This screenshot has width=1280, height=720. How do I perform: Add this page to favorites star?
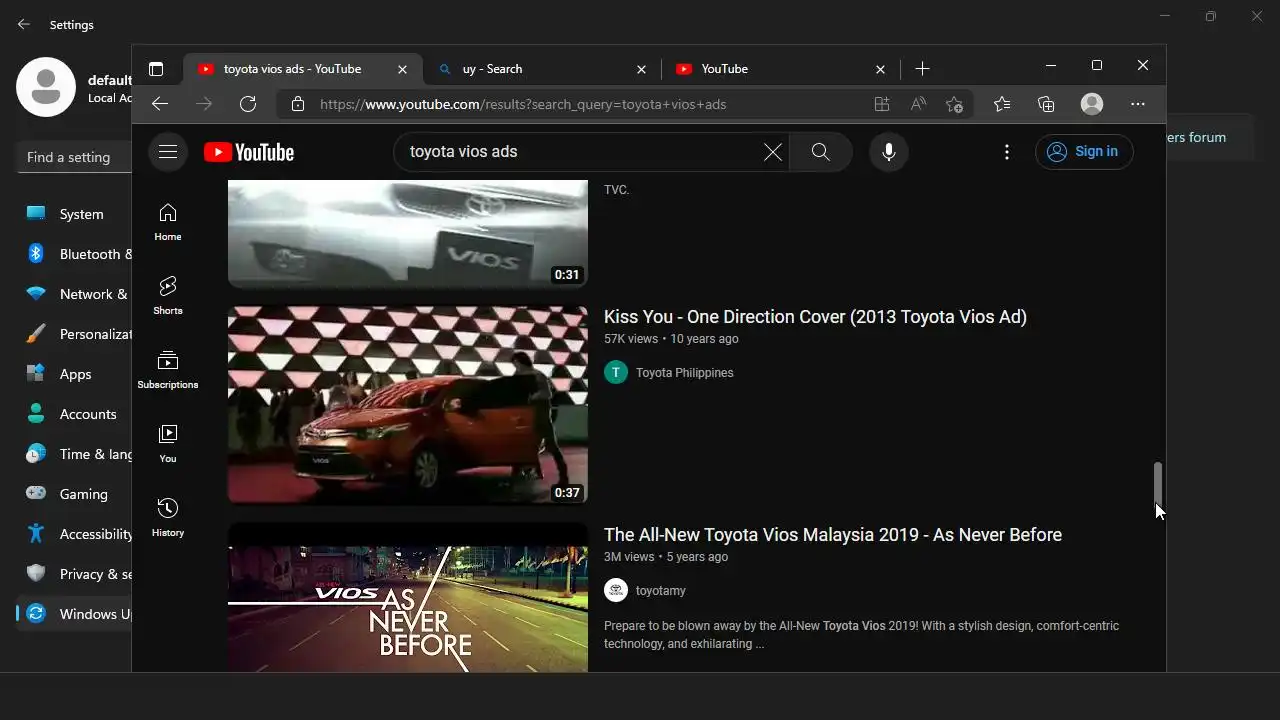(x=954, y=104)
